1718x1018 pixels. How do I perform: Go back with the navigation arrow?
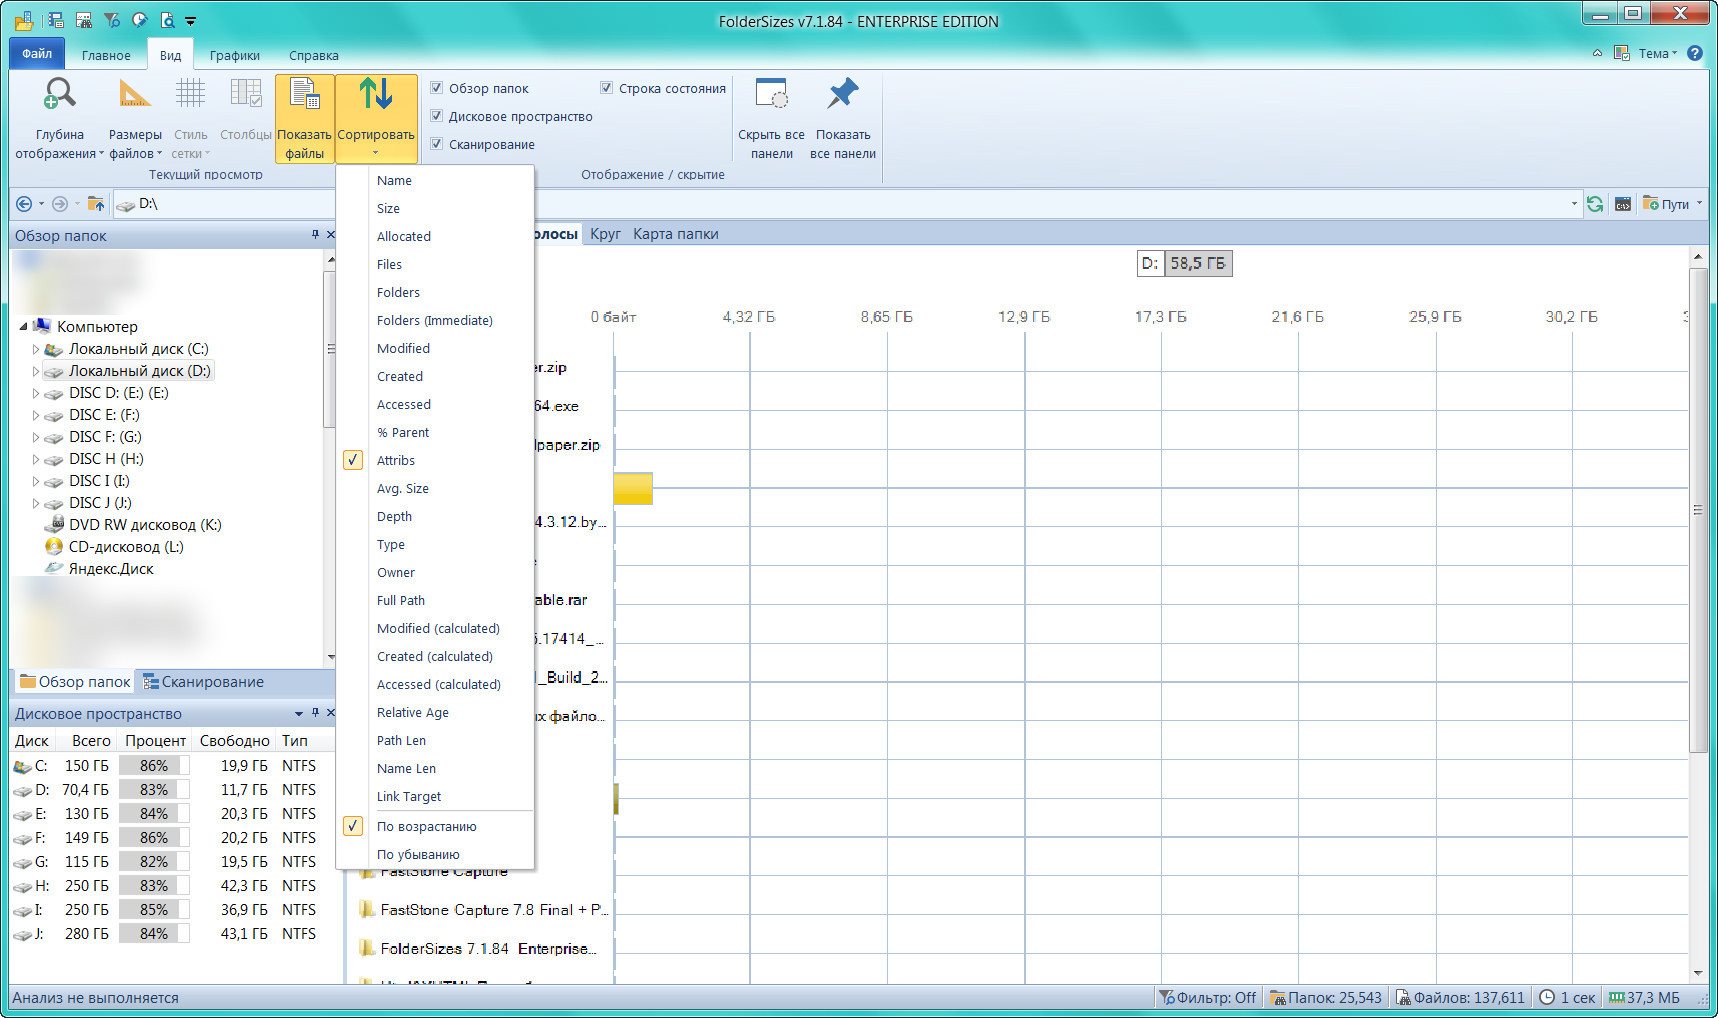click(24, 204)
